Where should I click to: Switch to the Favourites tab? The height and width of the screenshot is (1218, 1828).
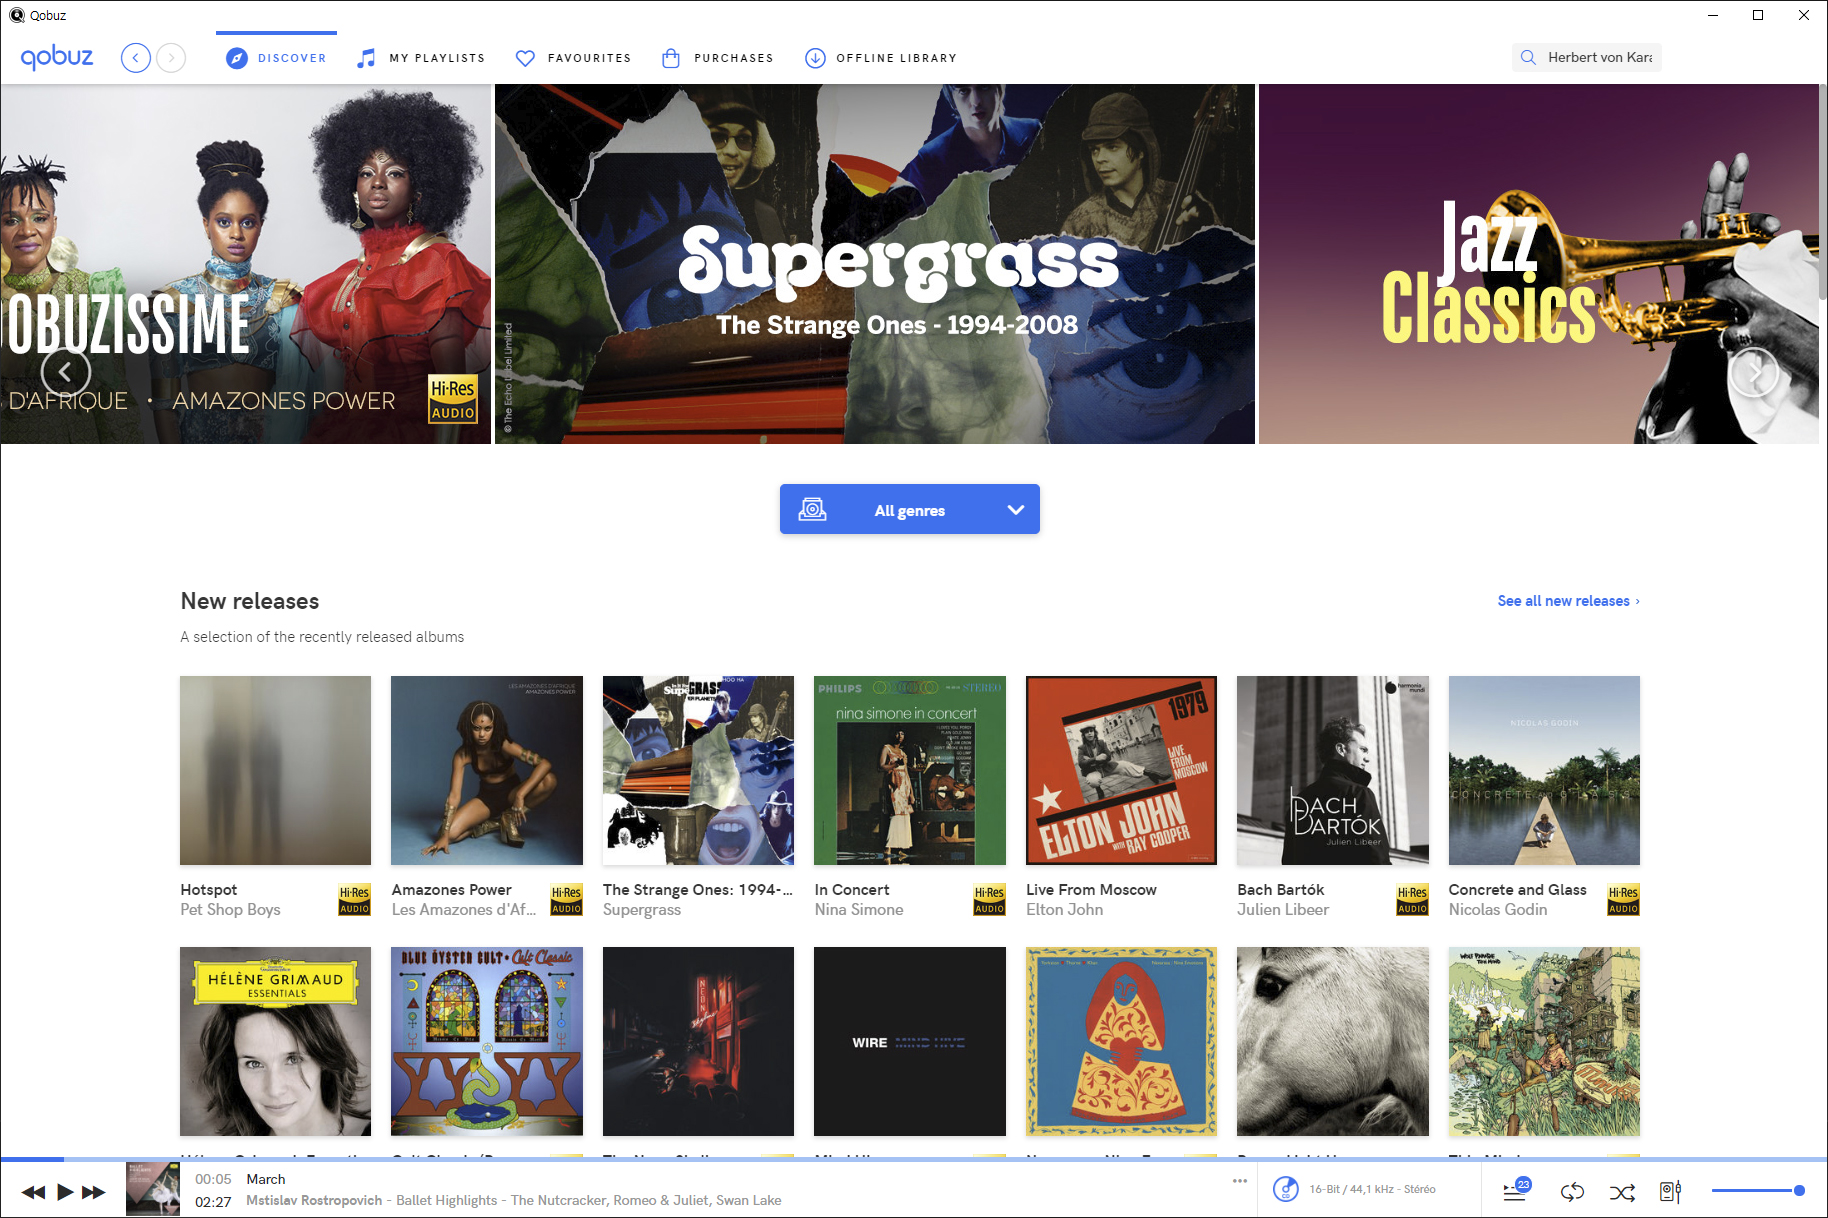(574, 58)
